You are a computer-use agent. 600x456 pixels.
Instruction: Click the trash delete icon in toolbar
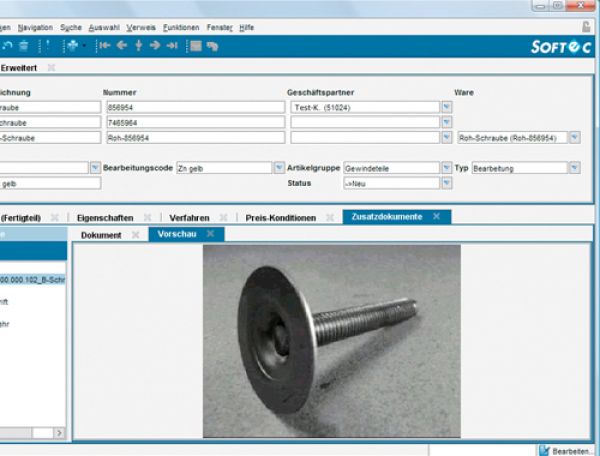click(23, 46)
